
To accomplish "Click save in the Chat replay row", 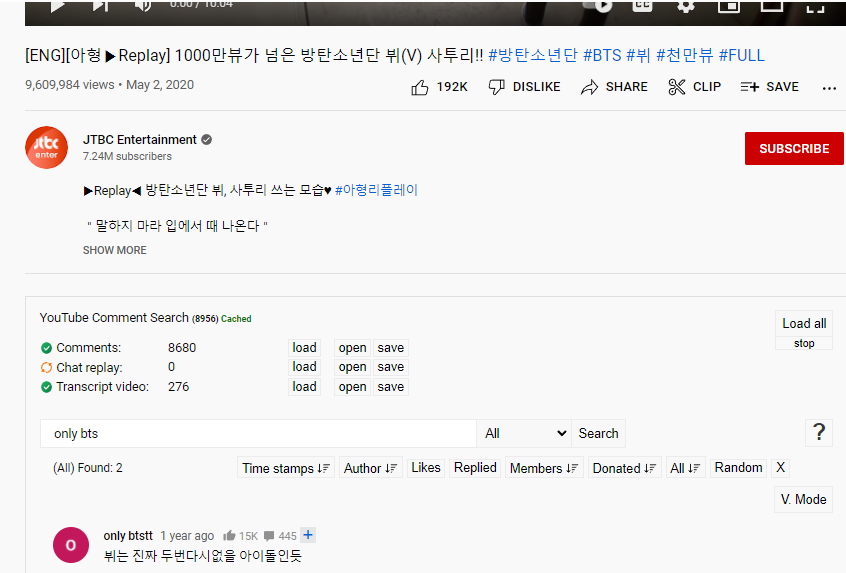I will coord(391,367).
